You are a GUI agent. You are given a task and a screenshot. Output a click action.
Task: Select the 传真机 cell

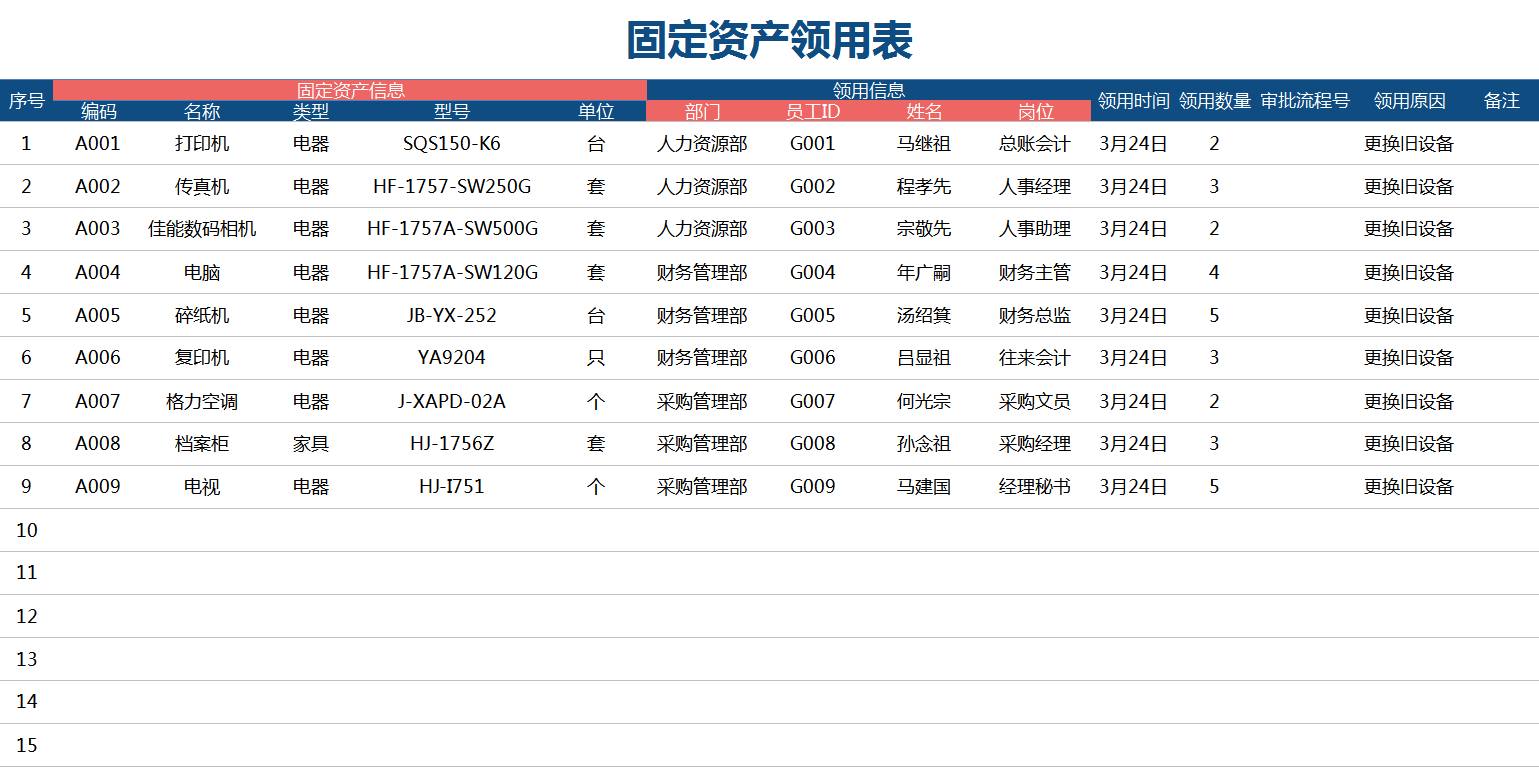tap(202, 186)
